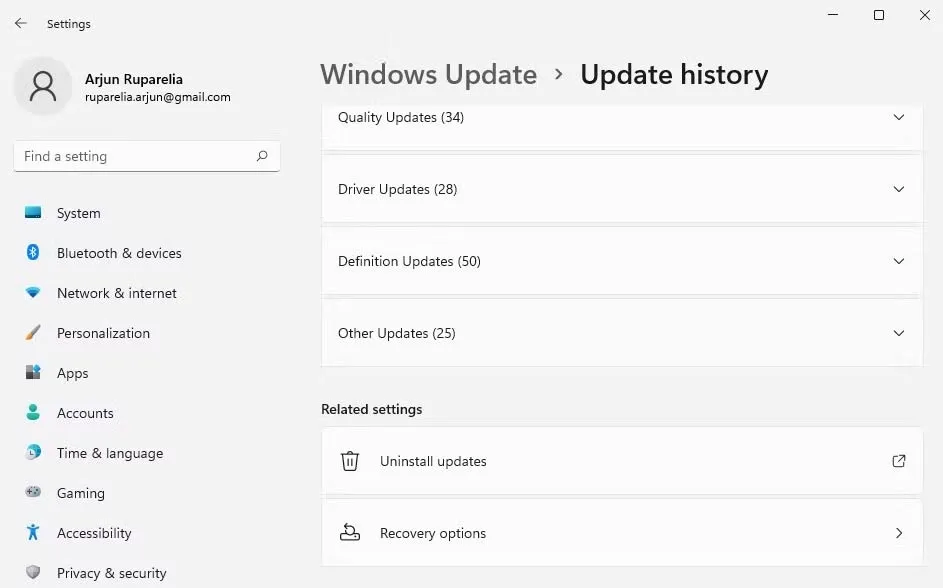The width and height of the screenshot is (943, 588).
Task: Expand Driver Updates (28) chevron
Action: click(x=898, y=189)
